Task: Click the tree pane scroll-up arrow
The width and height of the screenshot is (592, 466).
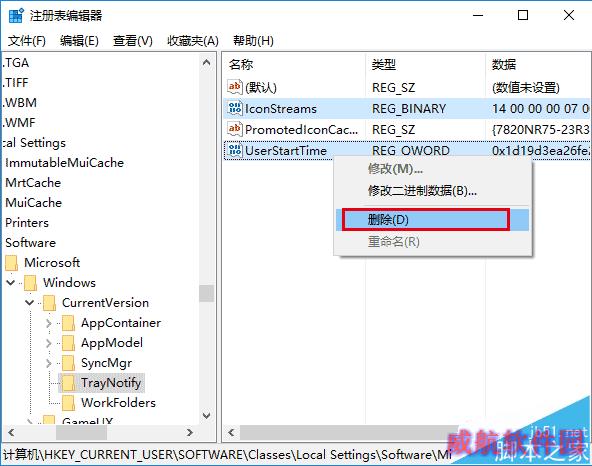Action: coord(207,63)
